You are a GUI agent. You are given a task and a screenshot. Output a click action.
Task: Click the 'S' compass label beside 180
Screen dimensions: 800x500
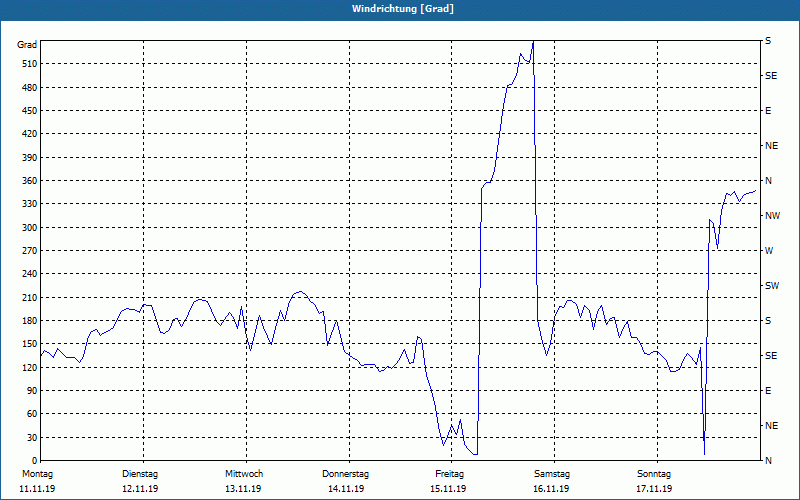click(768, 321)
